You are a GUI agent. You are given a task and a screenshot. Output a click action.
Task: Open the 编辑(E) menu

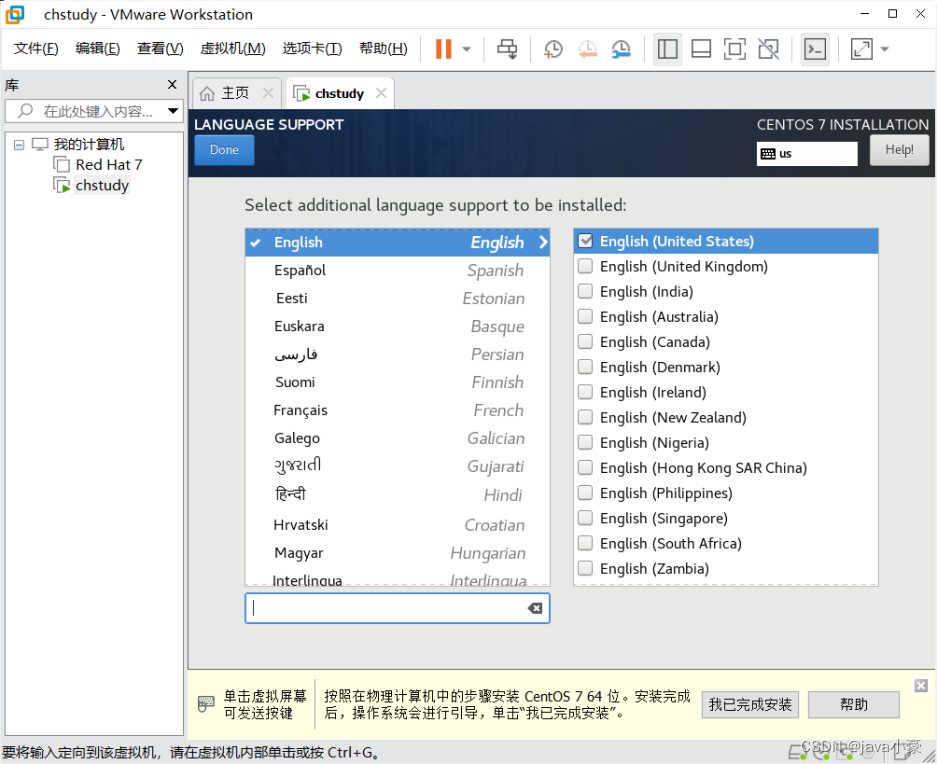coord(97,48)
